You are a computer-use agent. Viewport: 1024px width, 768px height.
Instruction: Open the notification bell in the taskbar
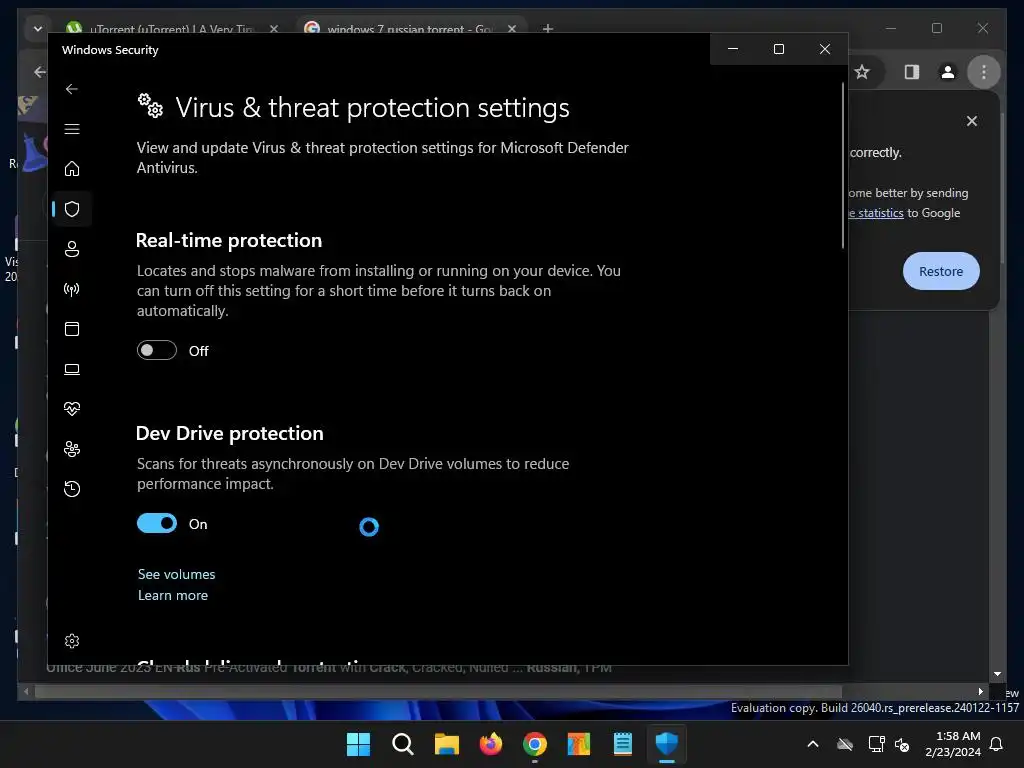coord(997,744)
